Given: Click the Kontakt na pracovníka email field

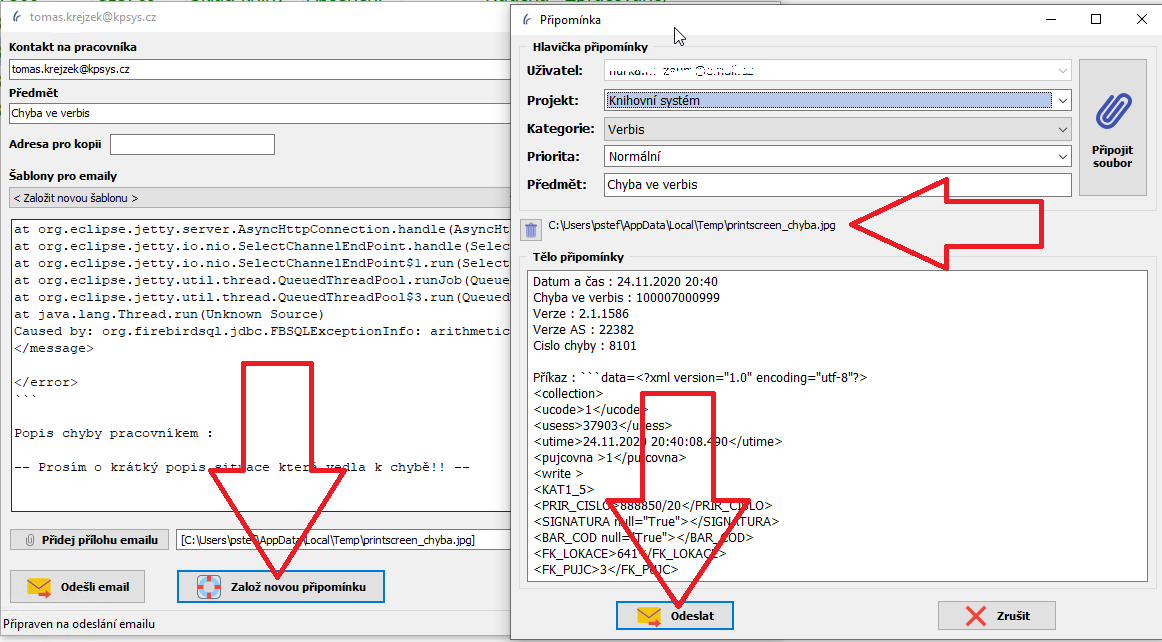Looking at the screenshot, I should [259, 69].
